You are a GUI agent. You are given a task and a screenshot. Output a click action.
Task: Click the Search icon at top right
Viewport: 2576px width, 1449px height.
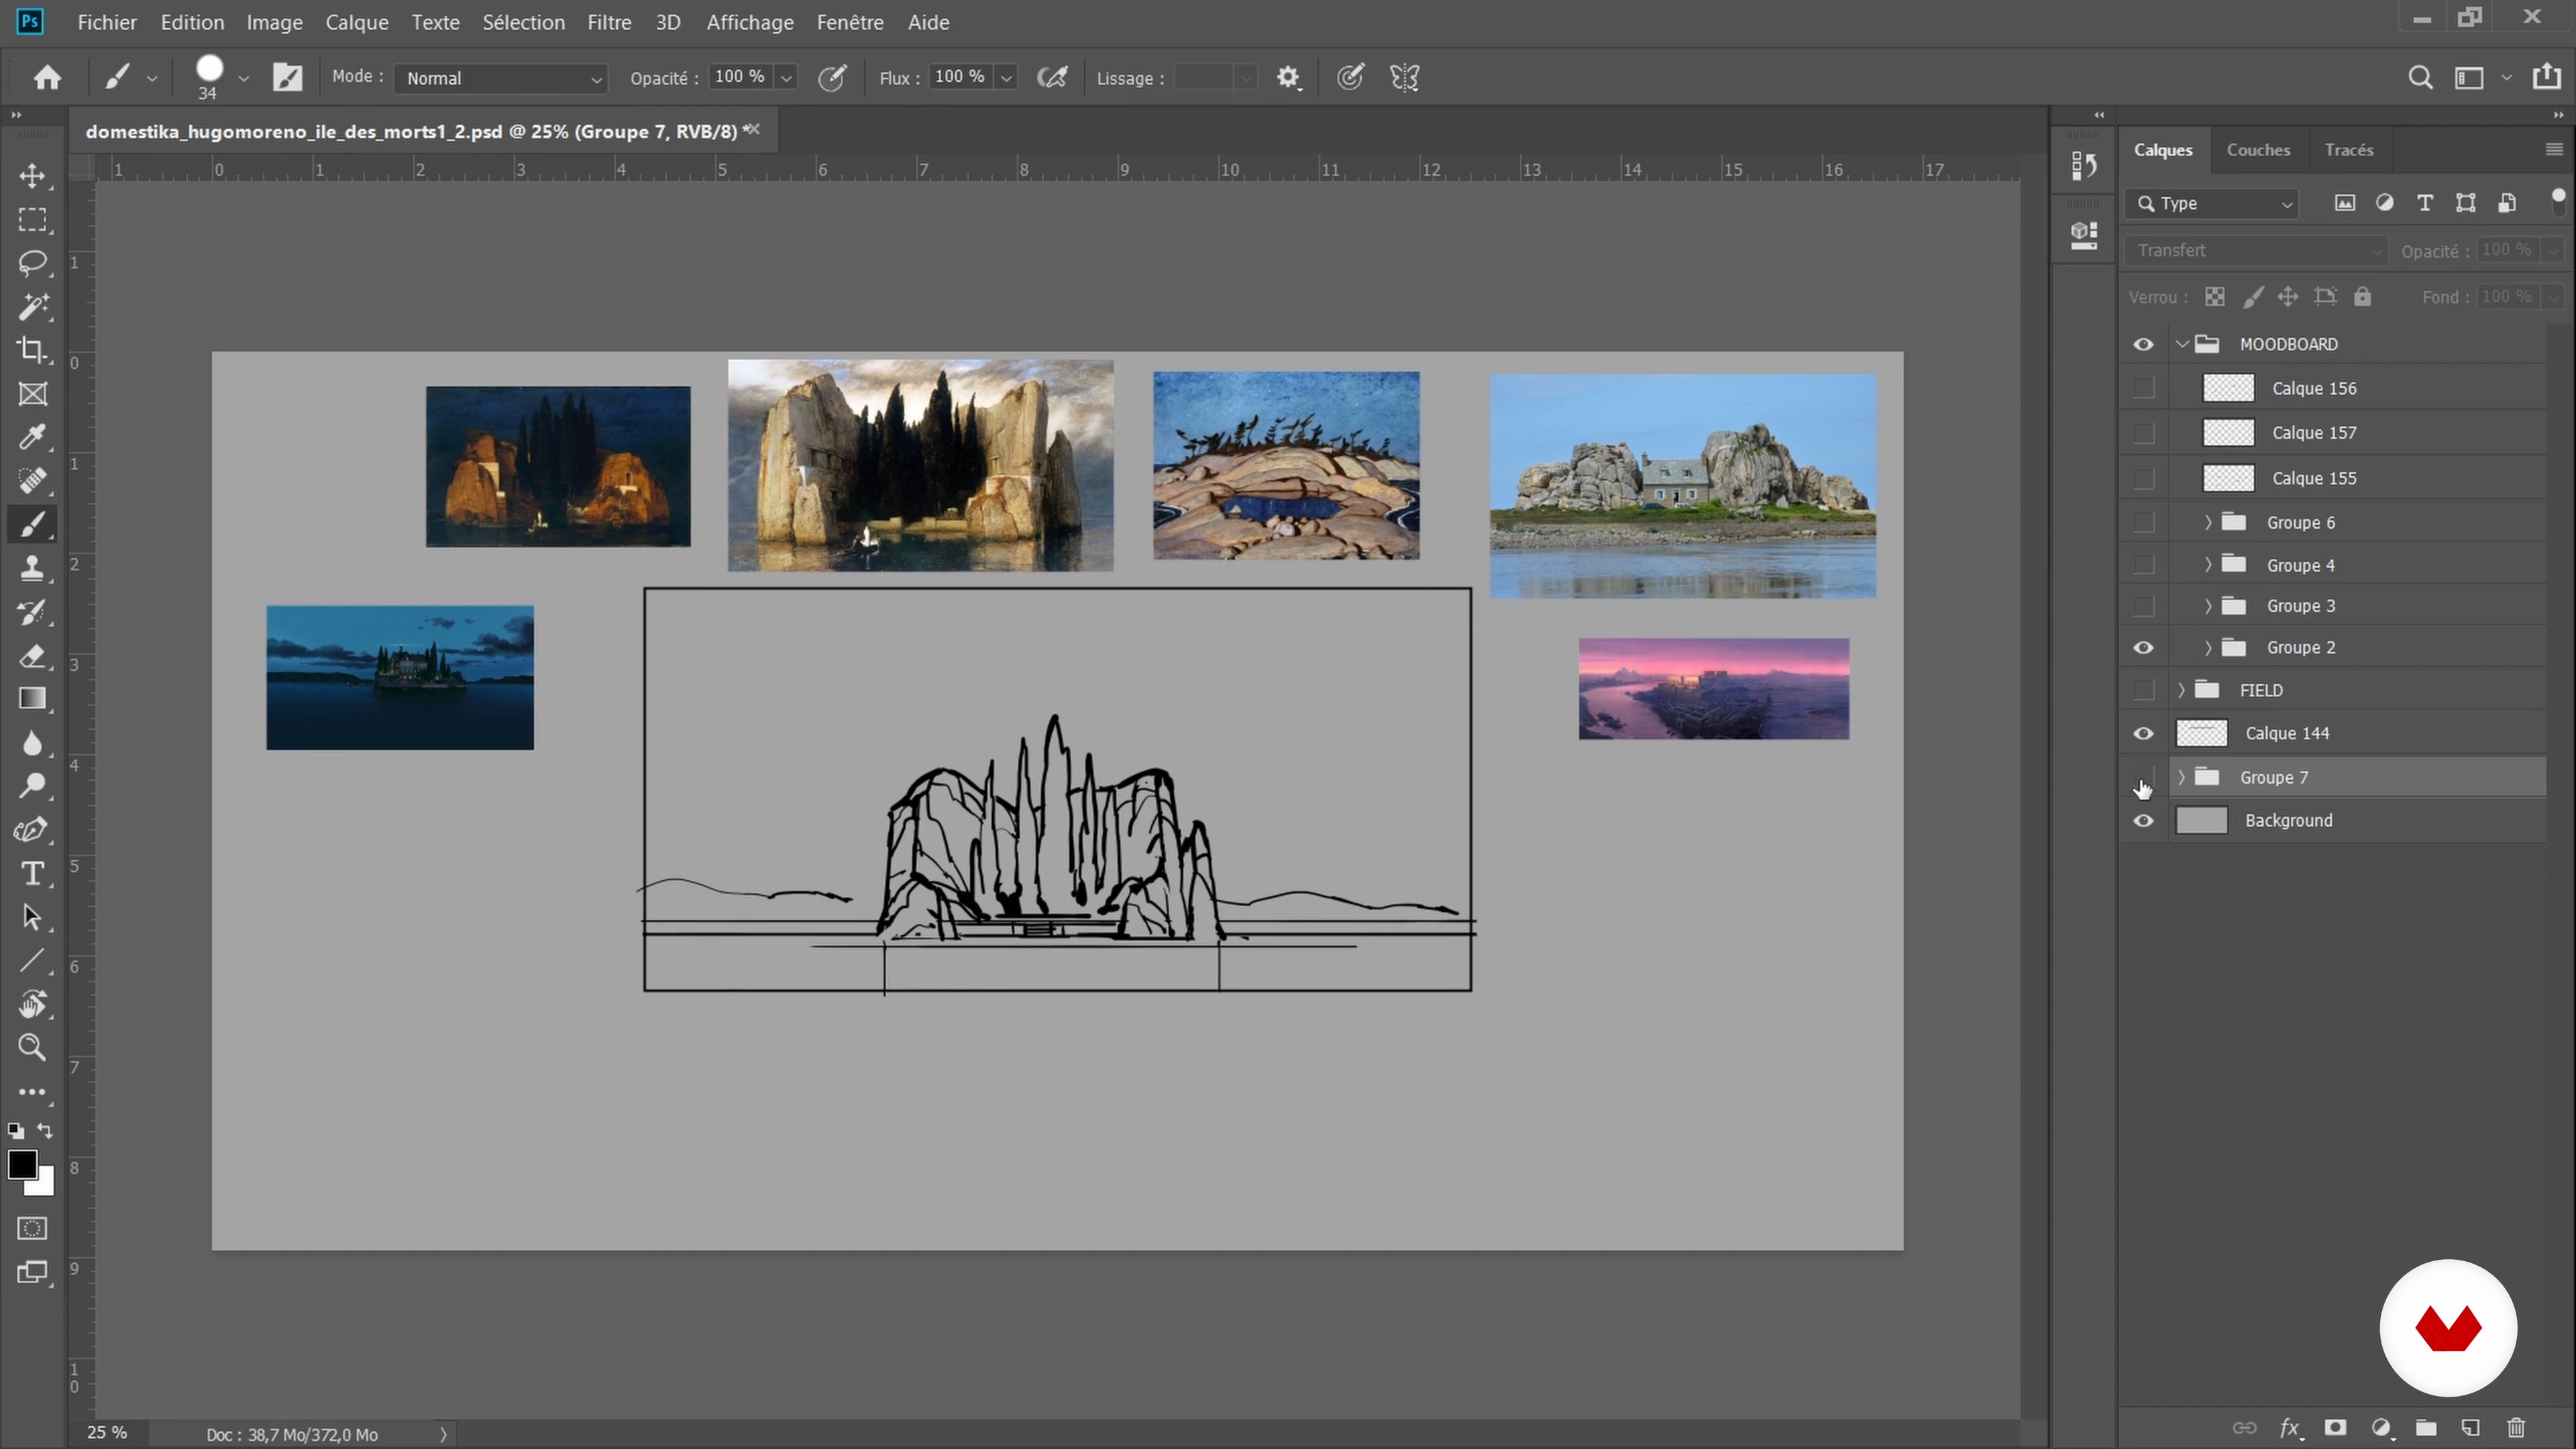pyautogui.click(x=2420, y=78)
